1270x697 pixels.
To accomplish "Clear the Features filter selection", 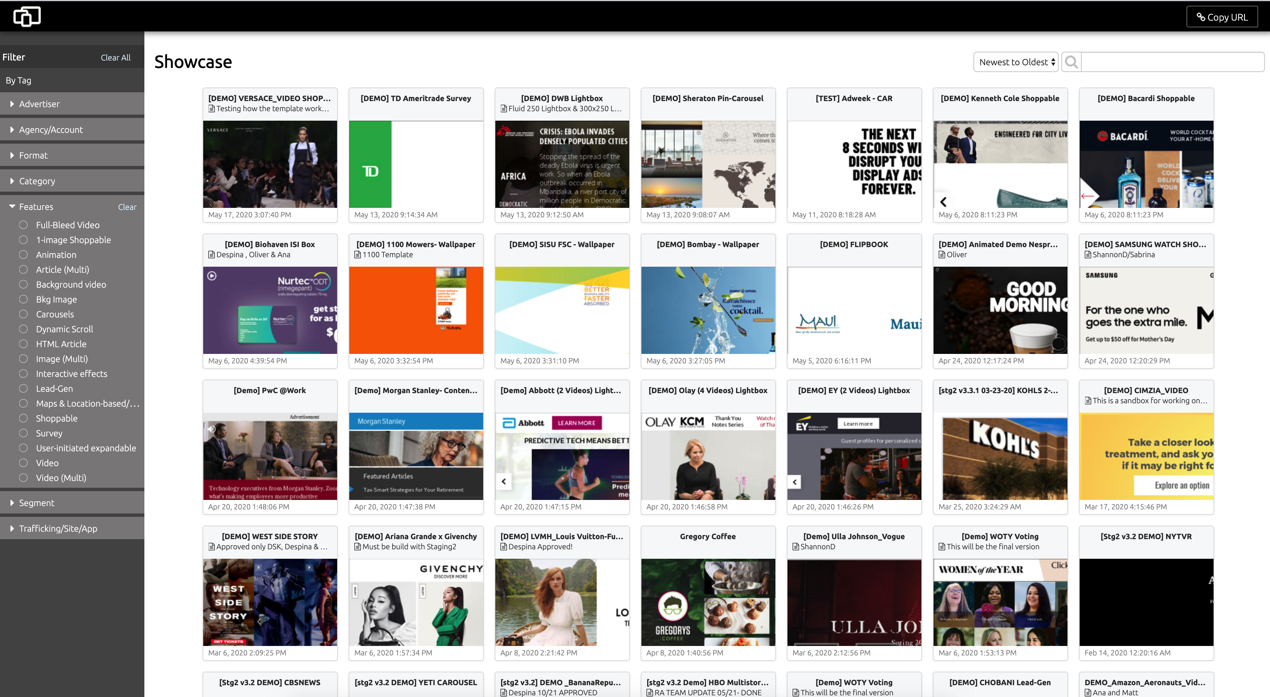I will (127, 207).
